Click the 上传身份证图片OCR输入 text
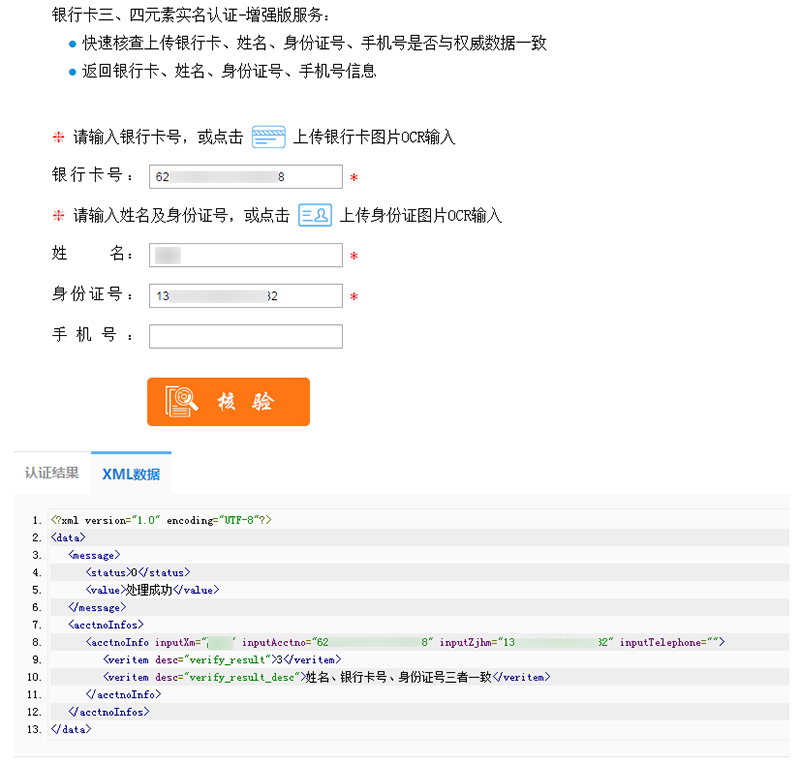 [420, 215]
